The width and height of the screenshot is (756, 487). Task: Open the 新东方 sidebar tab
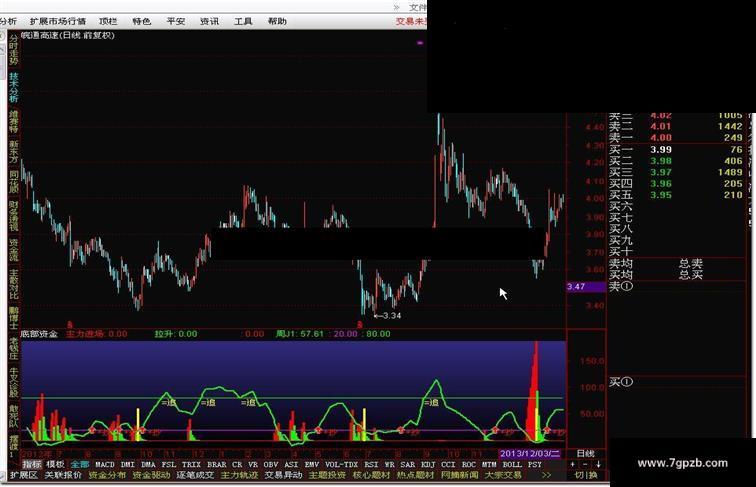[14, 152]
